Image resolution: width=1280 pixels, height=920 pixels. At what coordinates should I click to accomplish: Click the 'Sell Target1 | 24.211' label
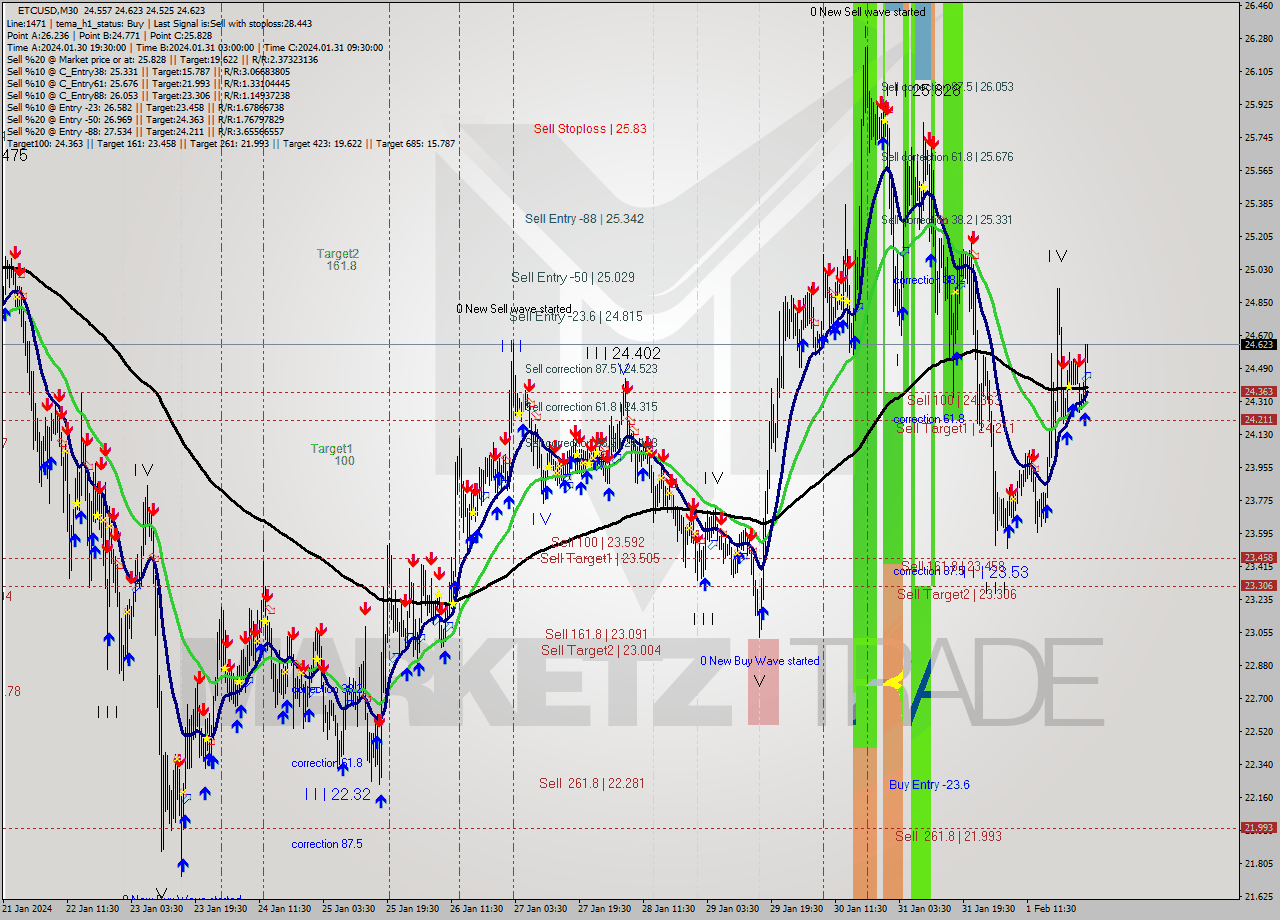coord(956,428)
